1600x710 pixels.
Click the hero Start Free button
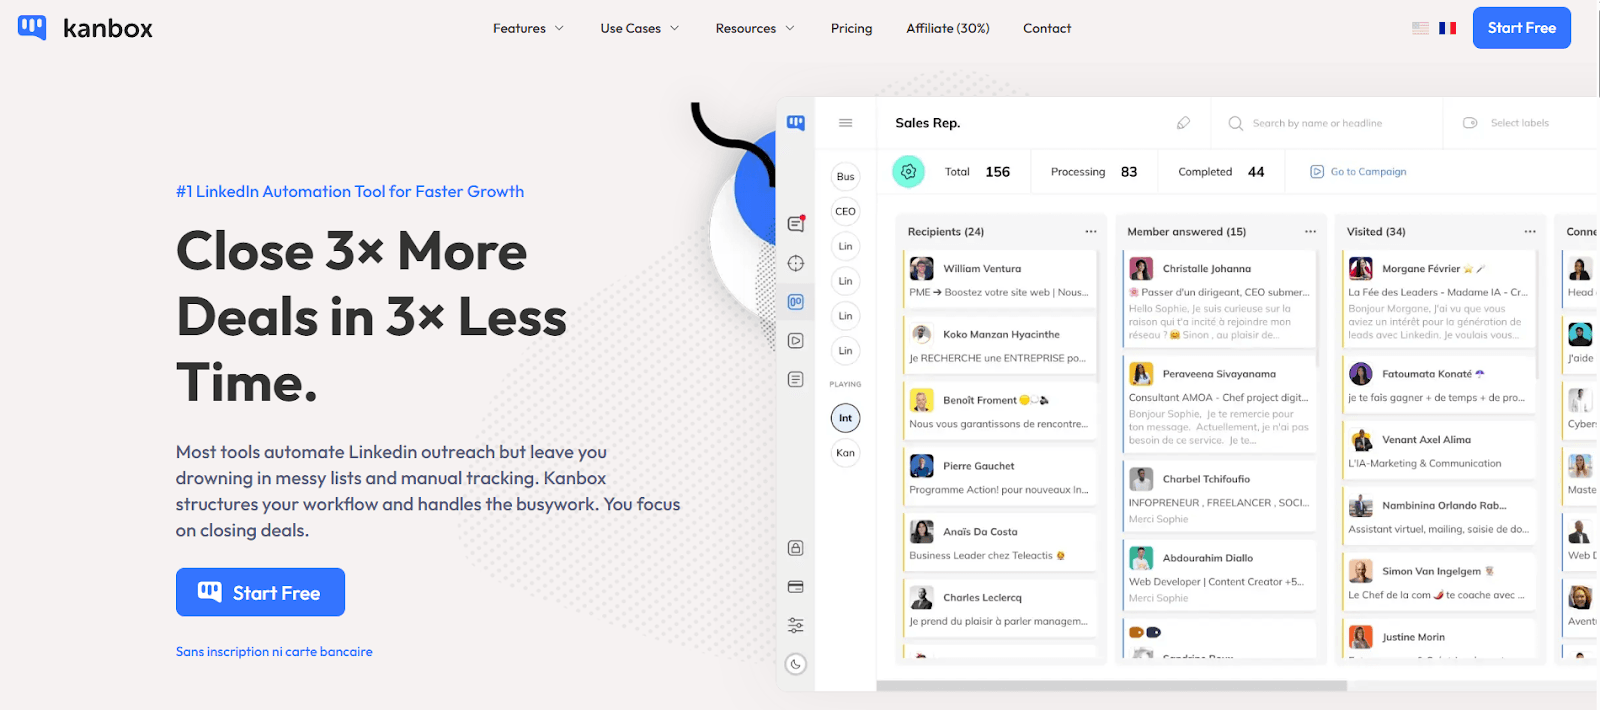coord(260,593)
